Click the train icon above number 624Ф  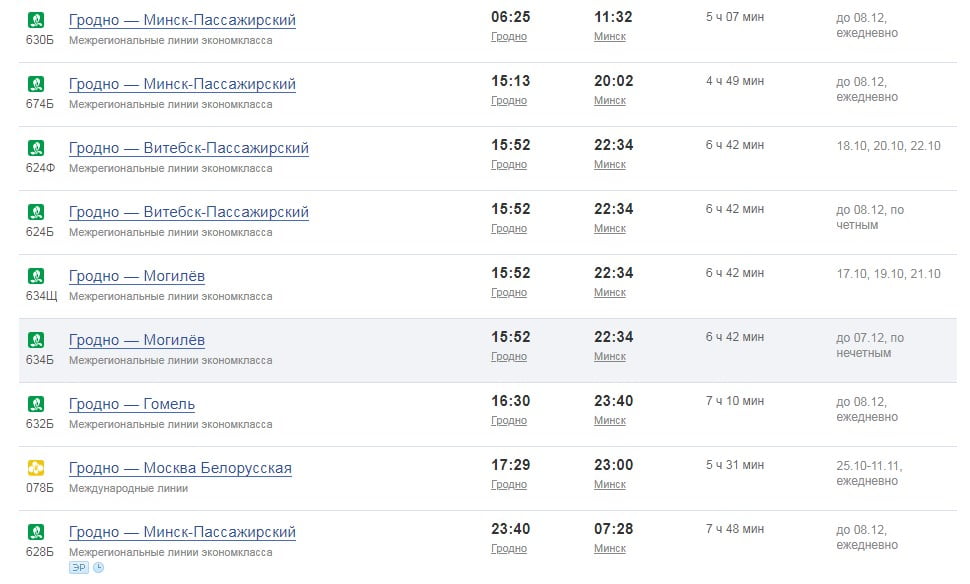[x=36, y=148]
